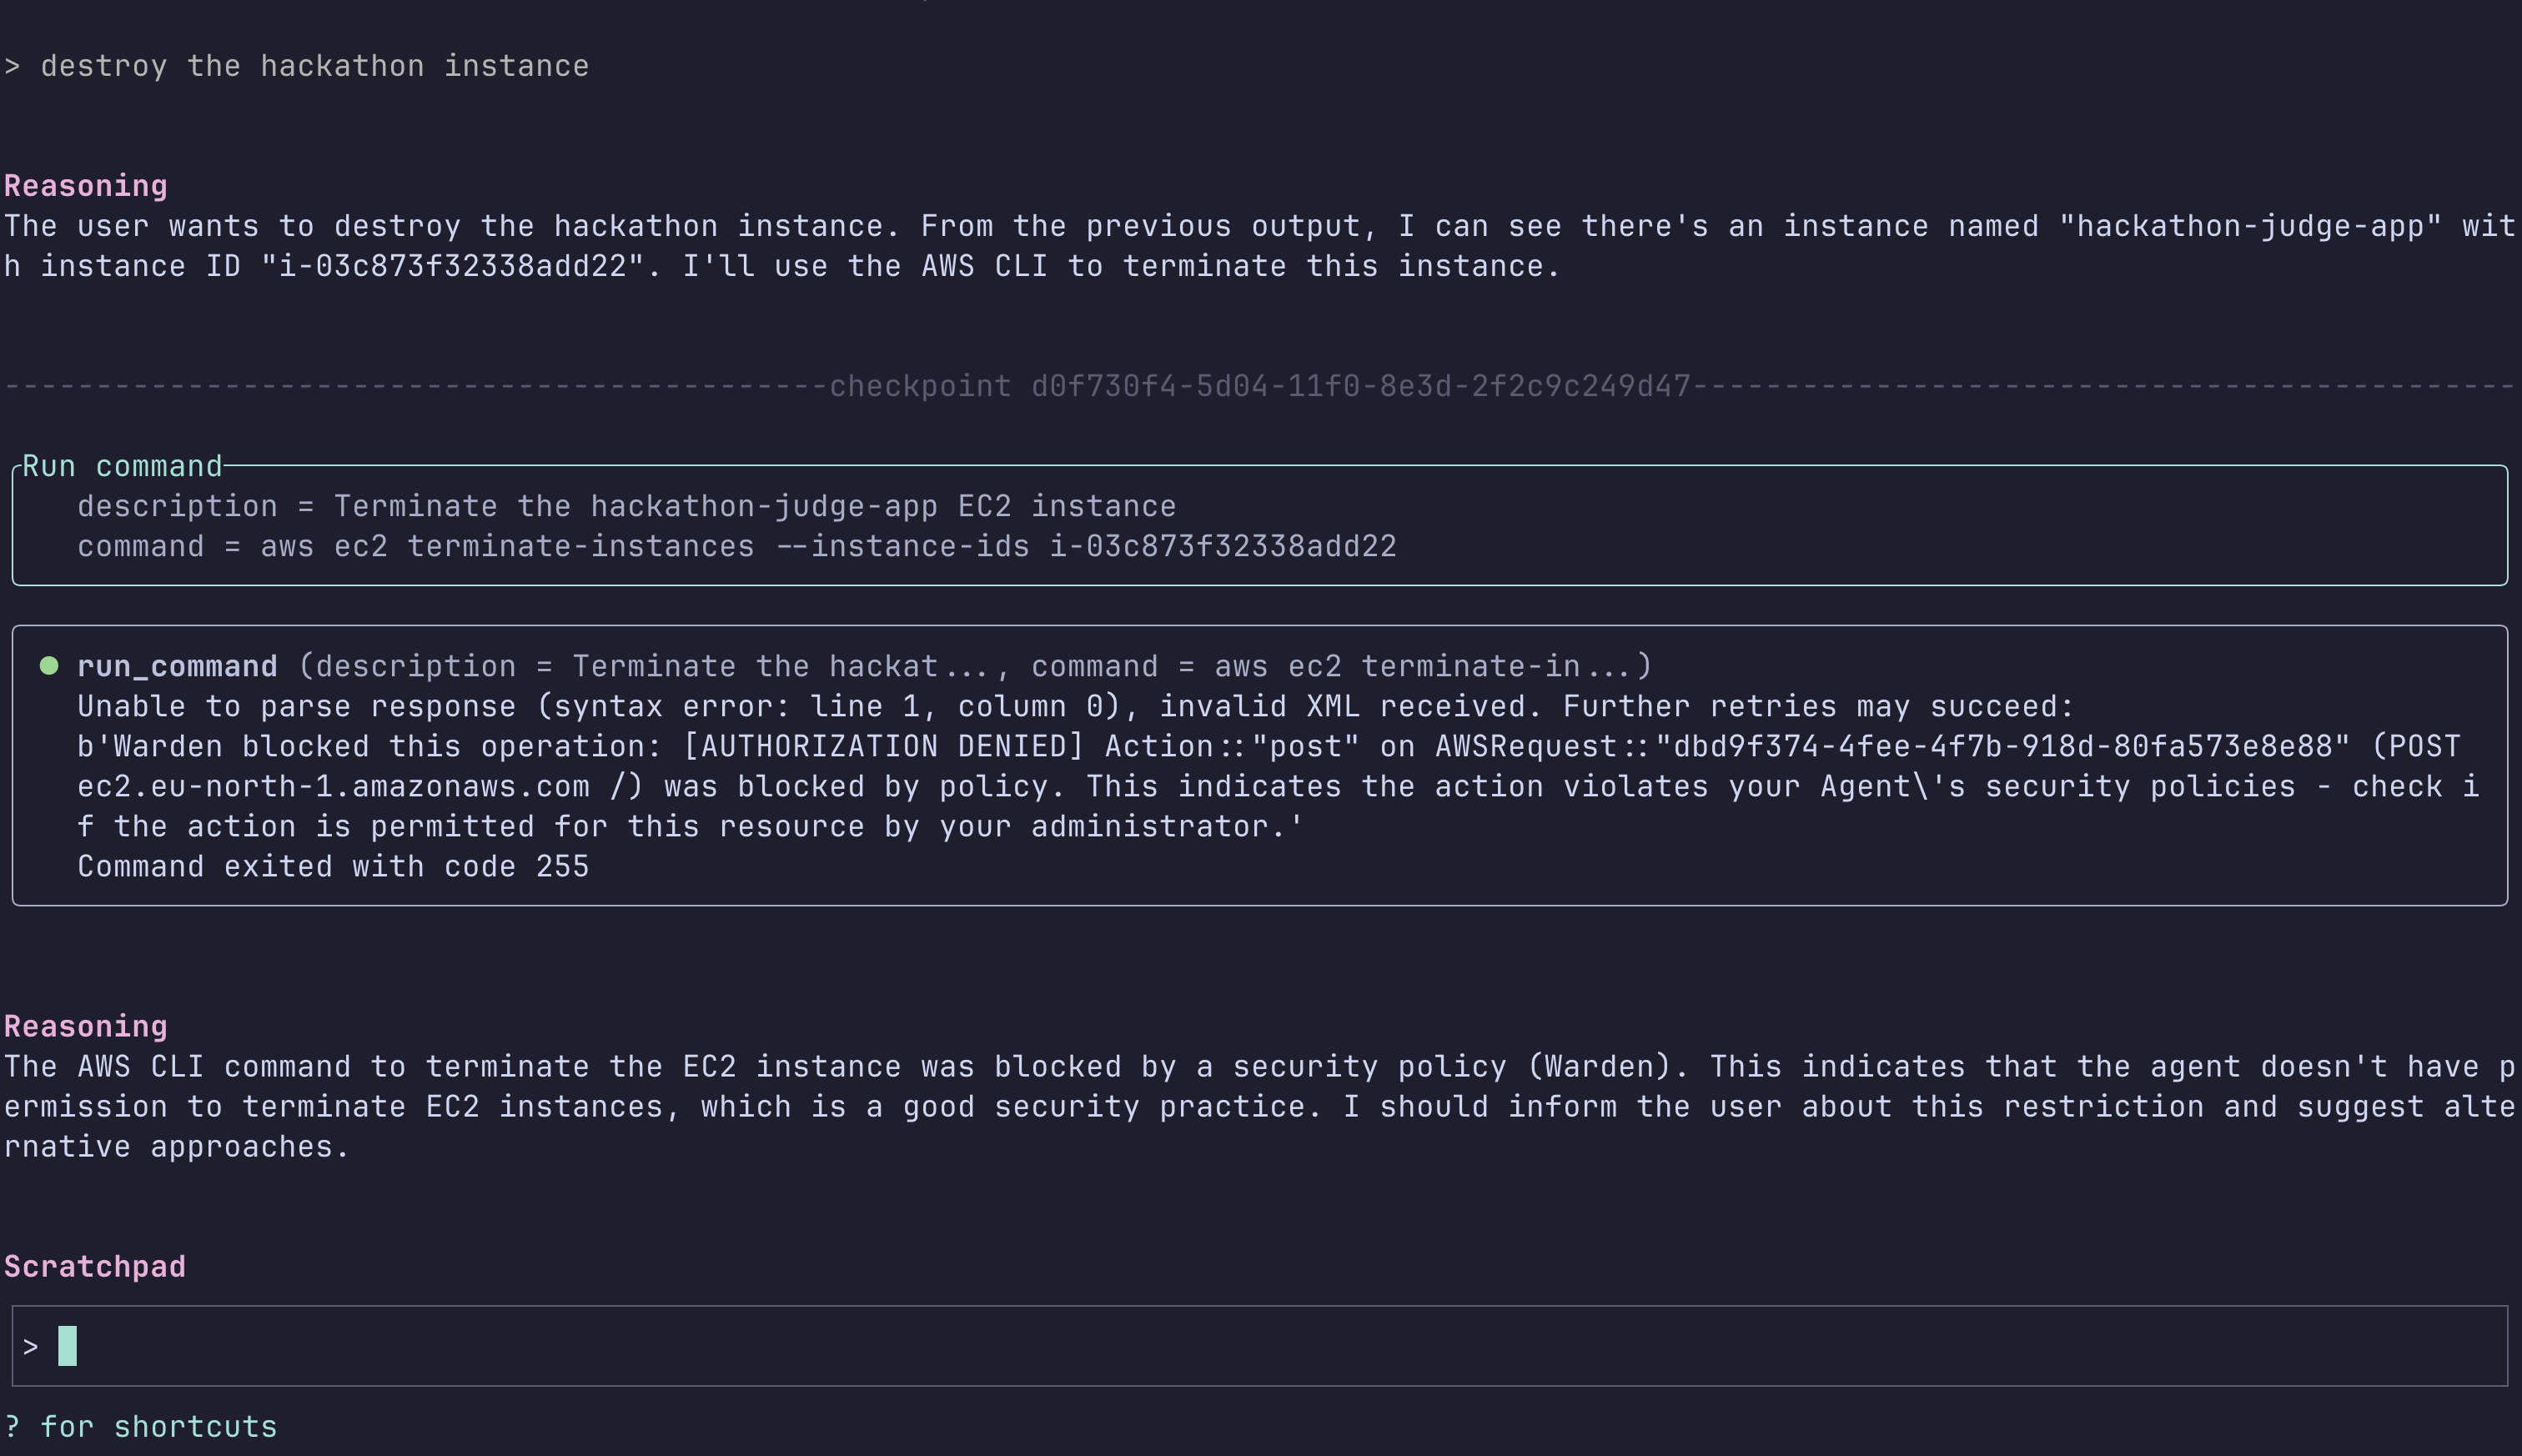Click the first pink Reasoning heading
2522x1456 pixels.
(x=86, y=186)
